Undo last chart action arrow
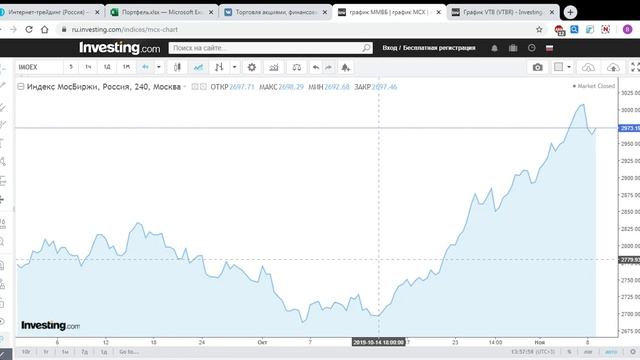Screen dimensions: 640x360 pyautogui.click(x=316, y=67)
